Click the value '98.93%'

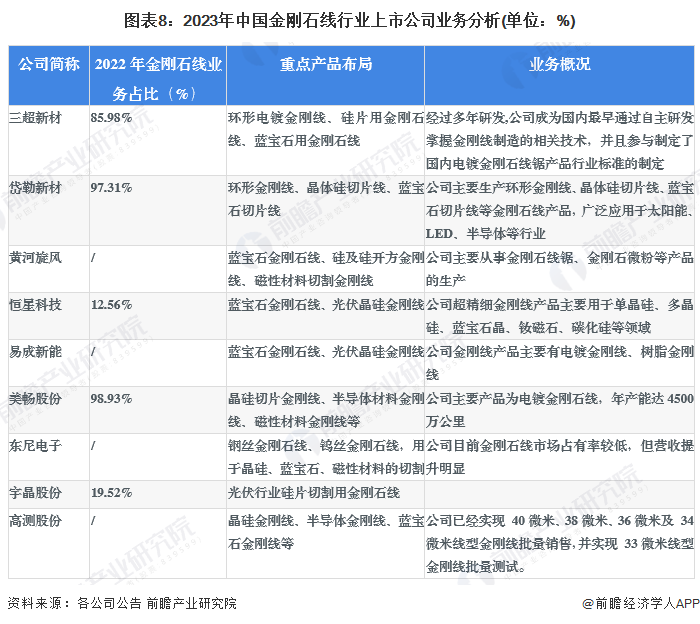tap(111, 399)
